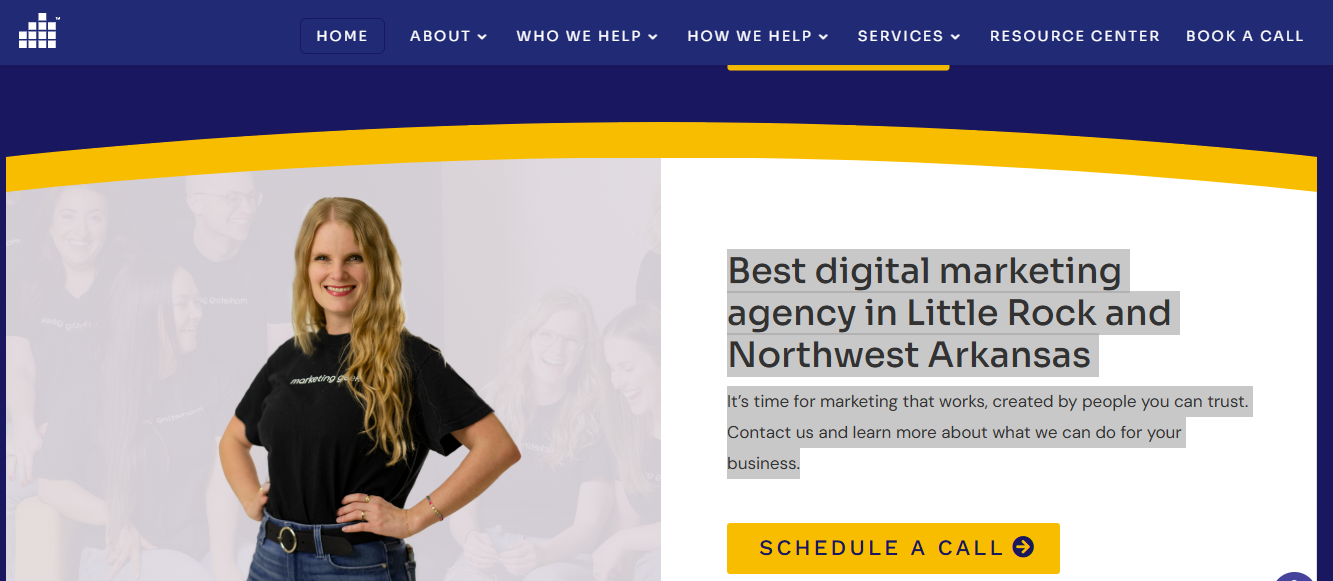Open the HOW WE HELP menu label
This screenshot has height=581, width=1333.
750,36
